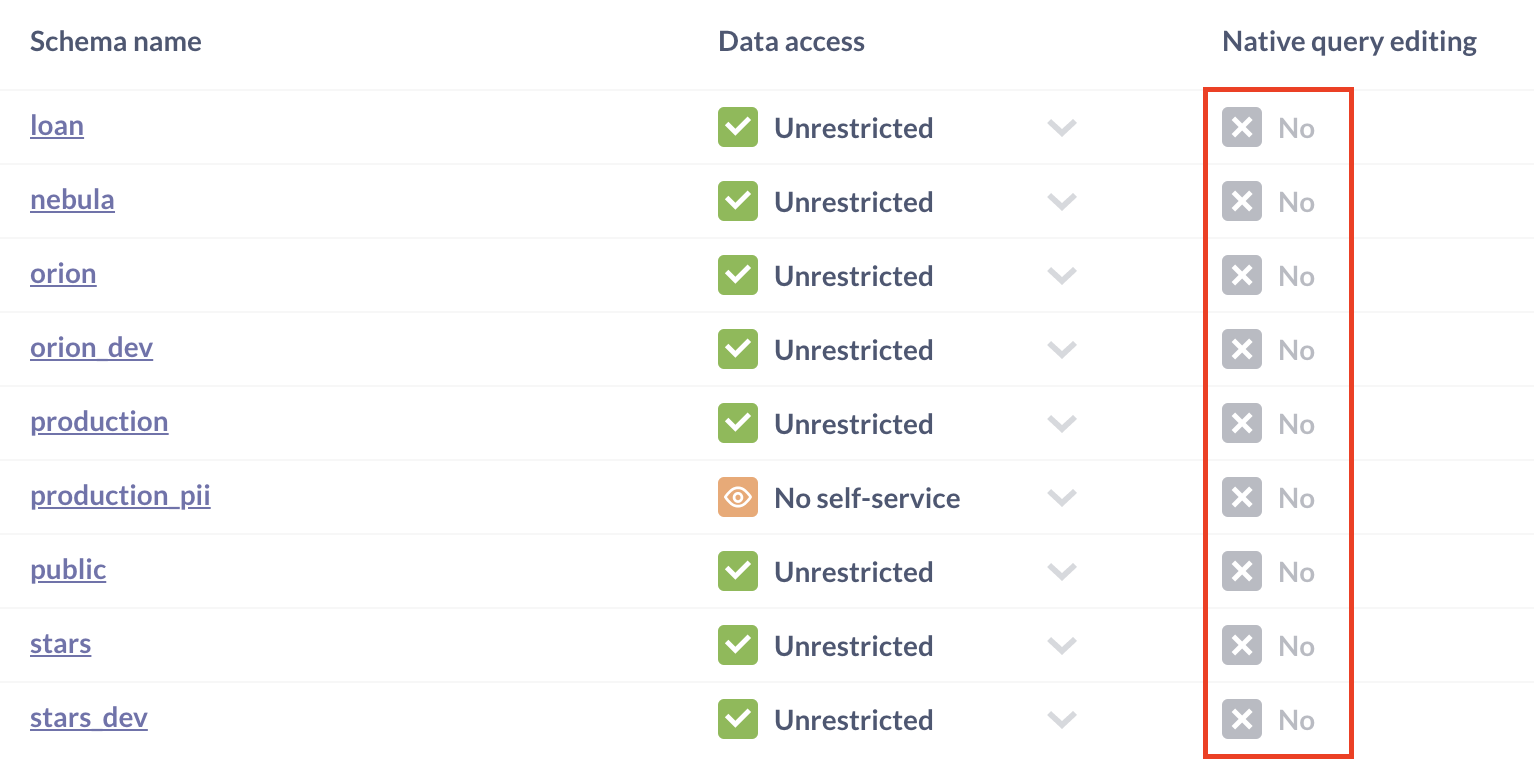Expand data access dropdown for stars
The image size is (1534, 776).
click(x=1061, y=646)
